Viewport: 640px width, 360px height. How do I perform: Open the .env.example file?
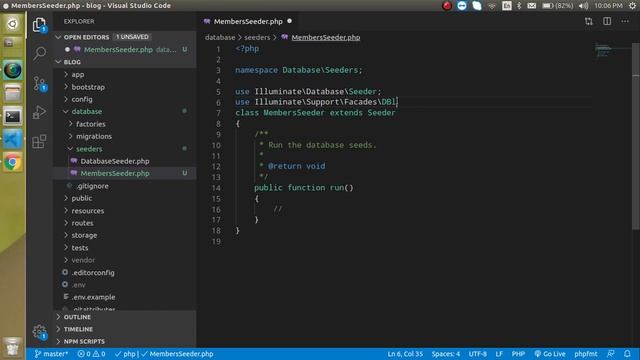[93, 297]
